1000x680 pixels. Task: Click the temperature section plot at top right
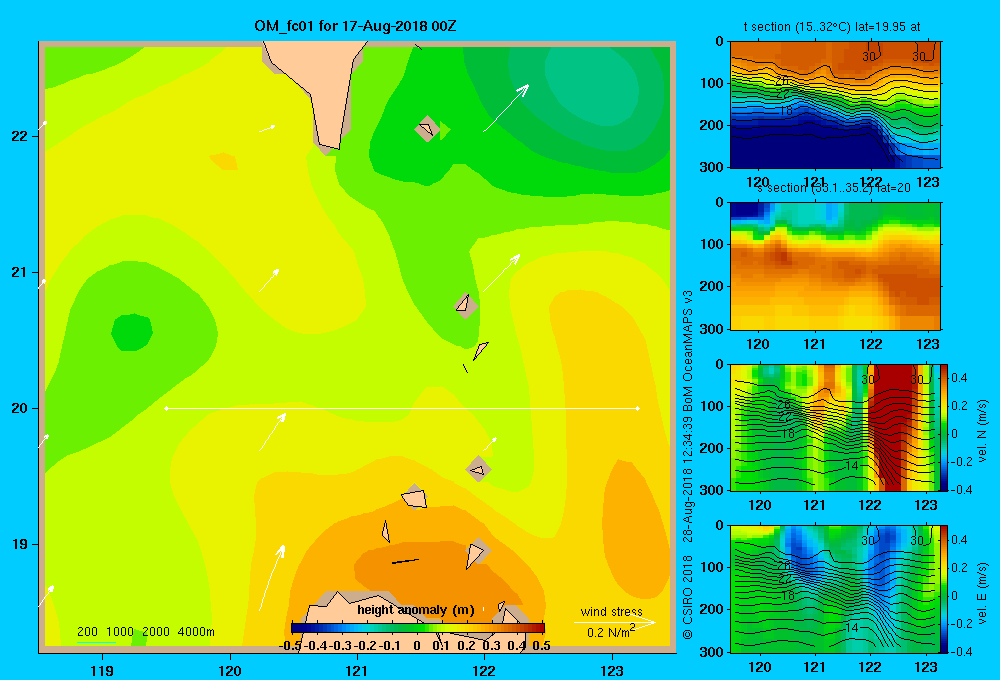click(x=835, y=105)
